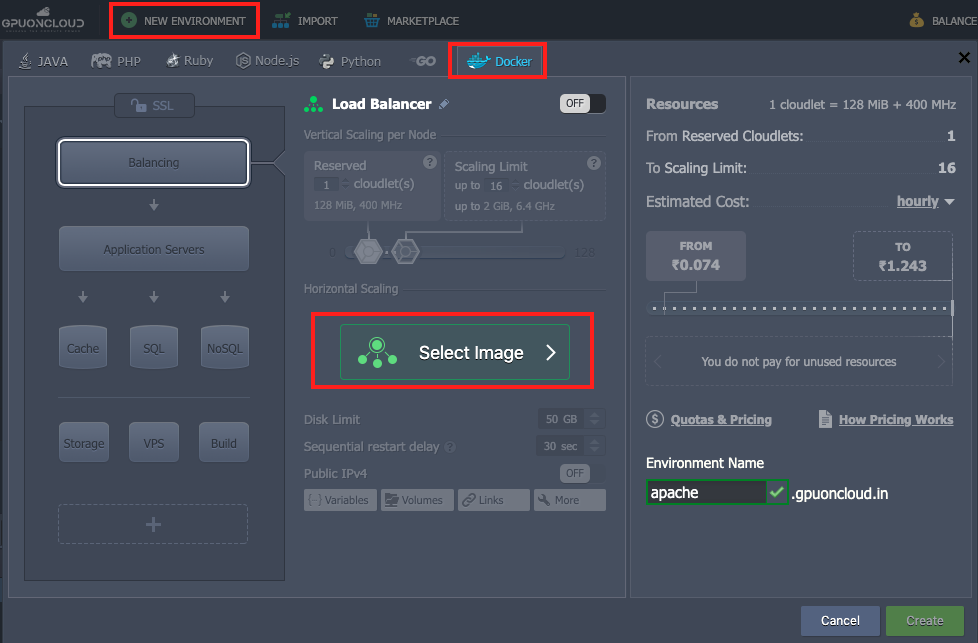Click the Build node icon

(224, 442)
